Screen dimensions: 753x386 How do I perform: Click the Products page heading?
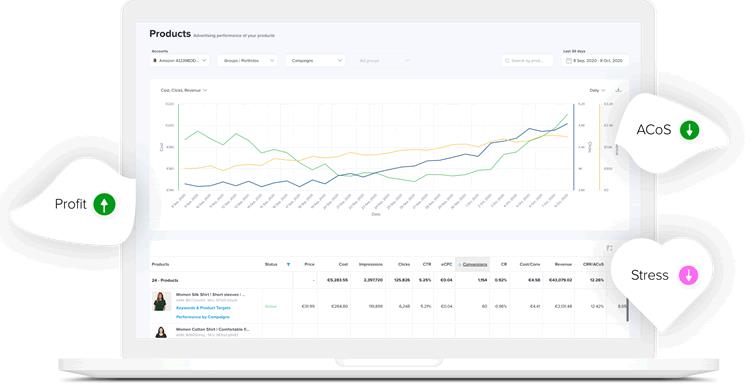pyautogui.click(x=170, y=34)
